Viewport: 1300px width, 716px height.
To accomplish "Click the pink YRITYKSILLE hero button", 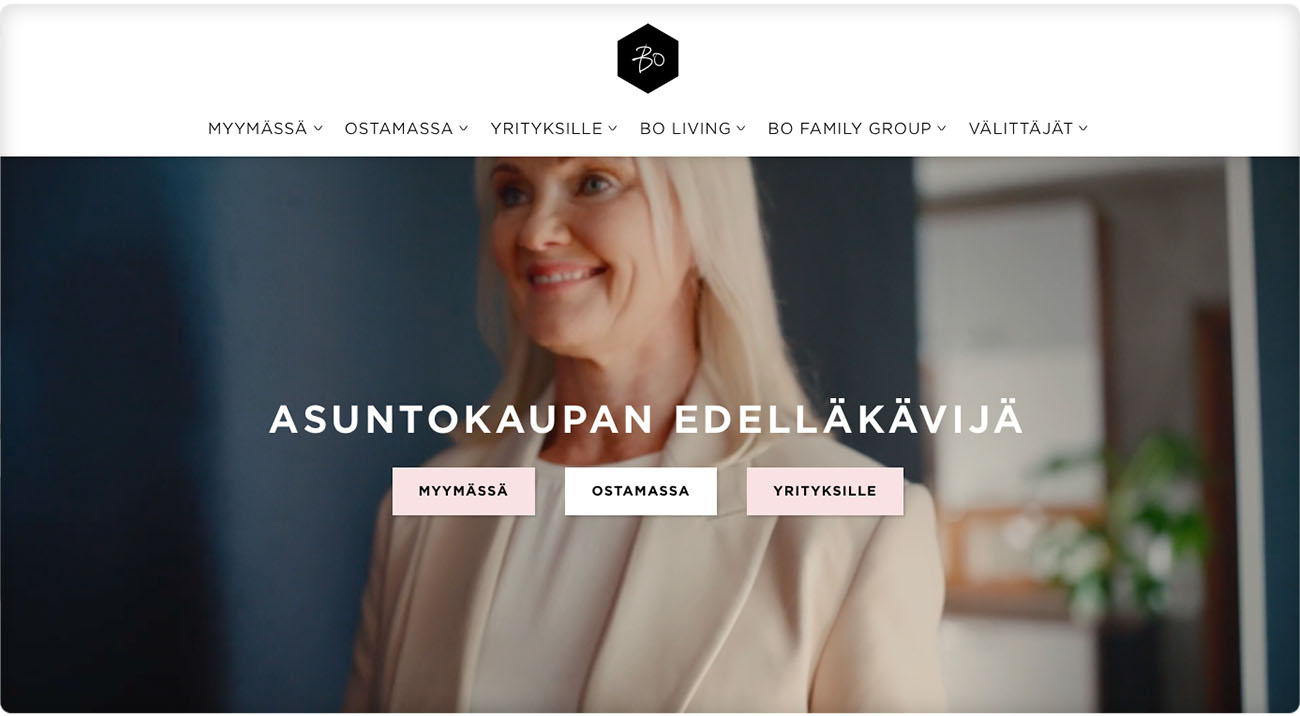I will (825, 491).
